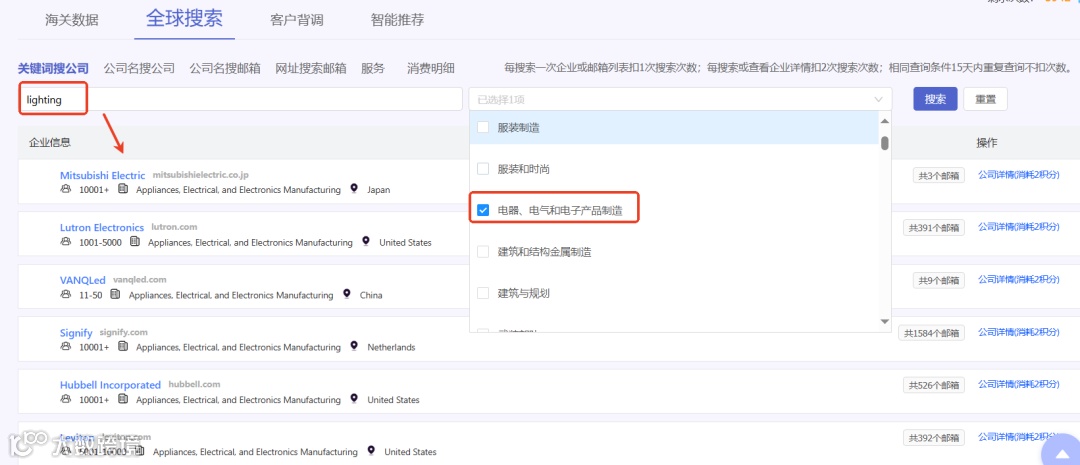This screenshot has height=465, width=1080.
Task: Open Hubbell Incorporated company link
Action: point(110,385)
